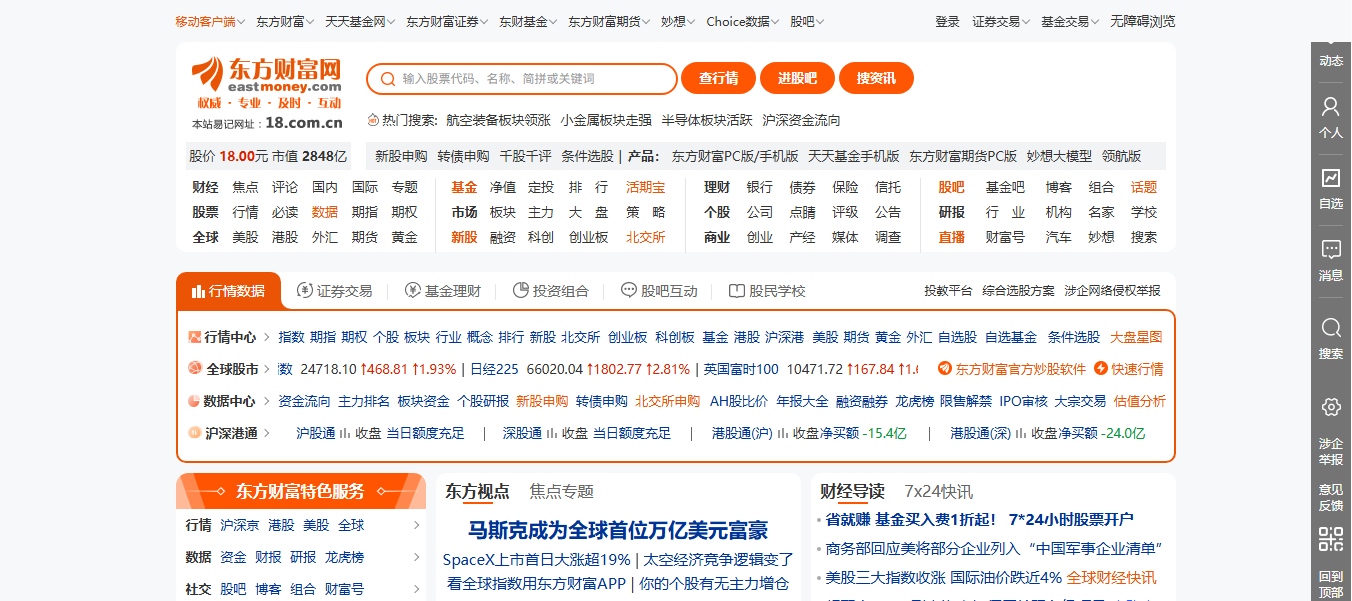The image size is (1352, 601).
Task: Click the flame icon beside 热门搜索
Action: 373,120
